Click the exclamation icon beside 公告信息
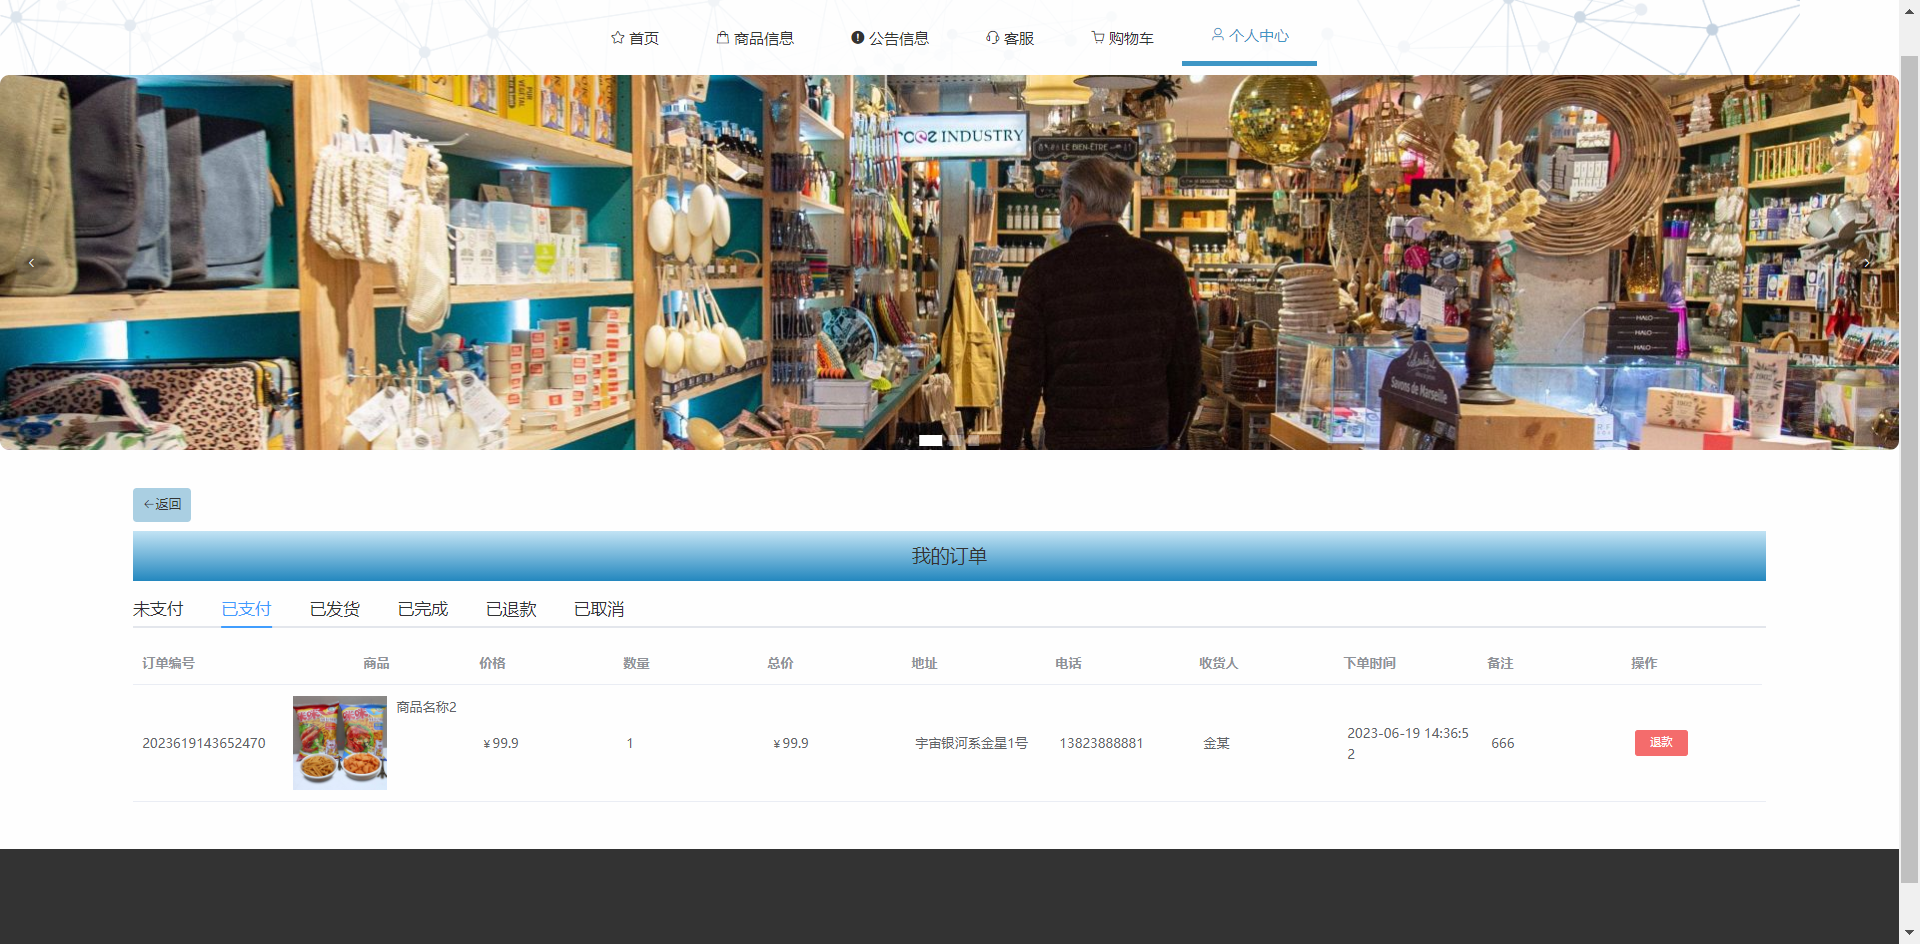This screenshot has width=1920, height=944. 857,38
